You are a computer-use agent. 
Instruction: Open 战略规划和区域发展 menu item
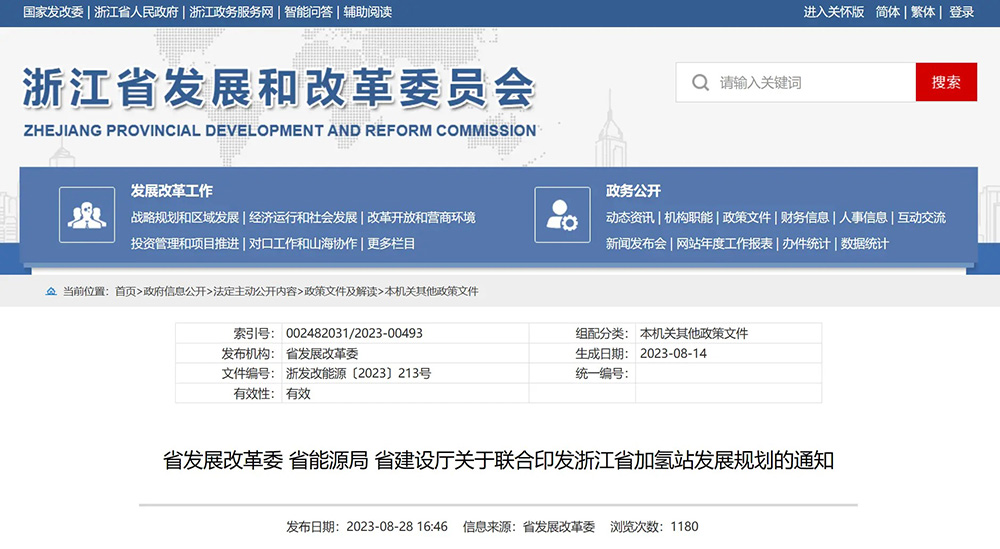(185, 217)
